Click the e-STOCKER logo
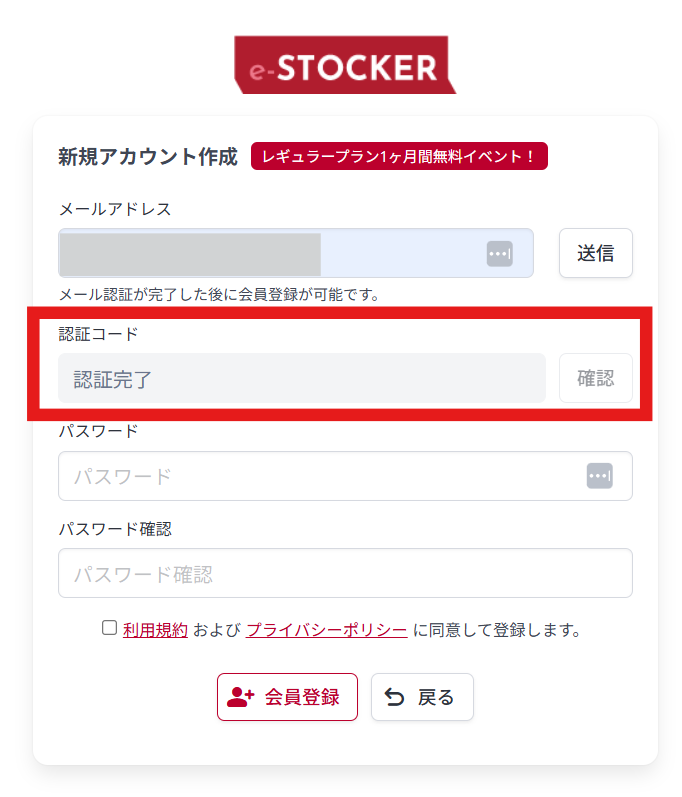The height and width of the screenshot is (797, 682). coord(345,66)
